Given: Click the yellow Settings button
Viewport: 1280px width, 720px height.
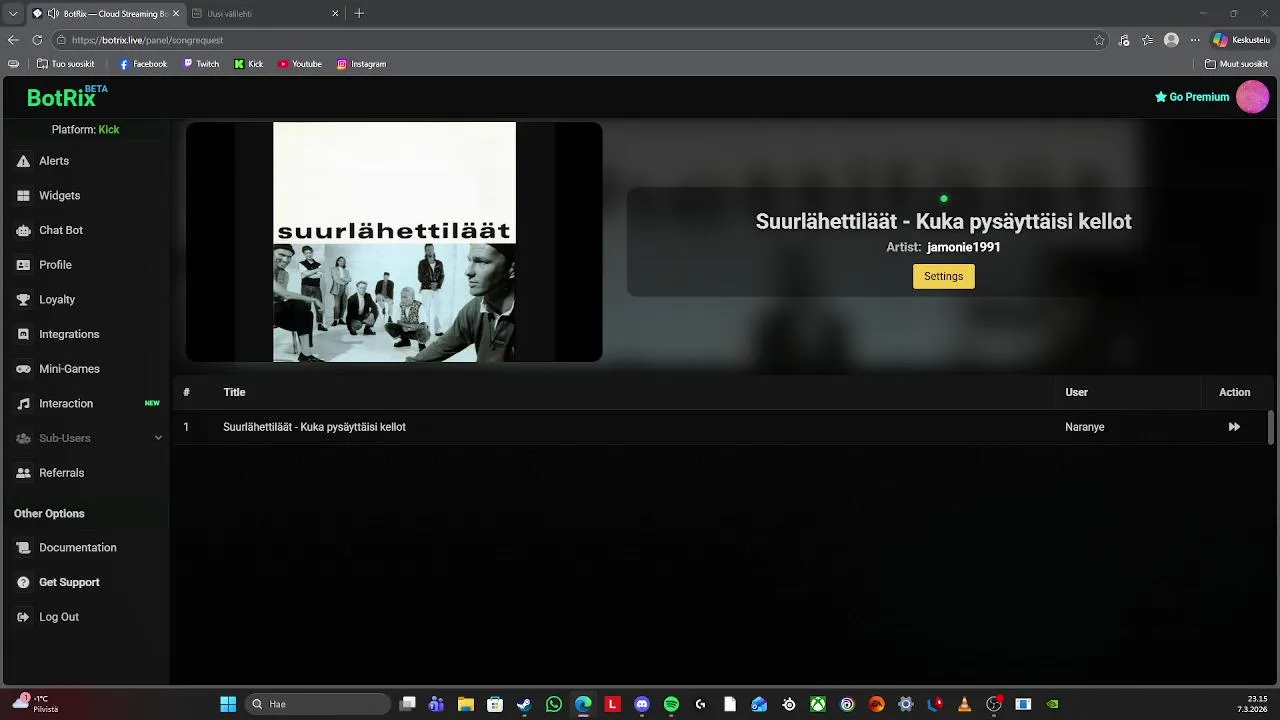Looking at the screenshot, I should pos(943,276).
